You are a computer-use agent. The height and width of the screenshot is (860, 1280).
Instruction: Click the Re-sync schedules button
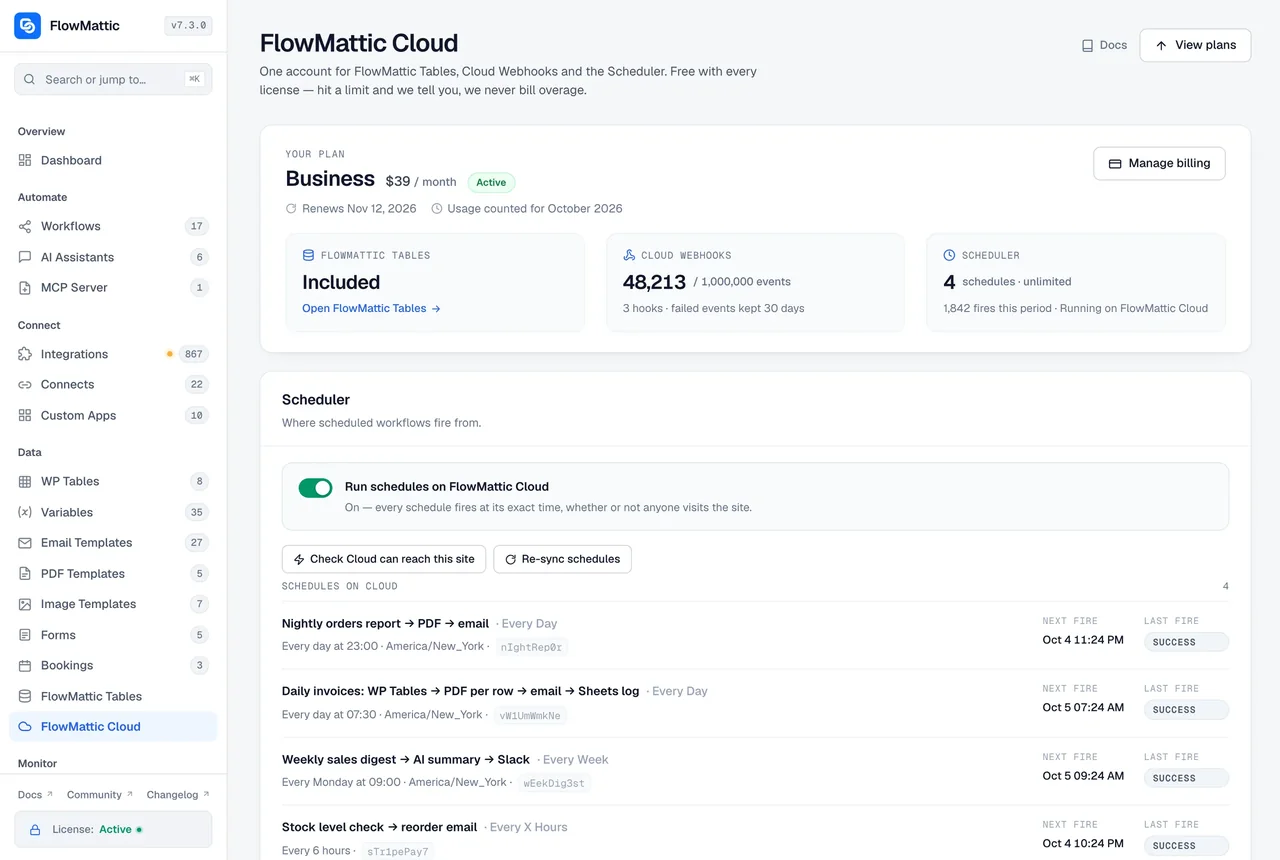click(562, 559)
